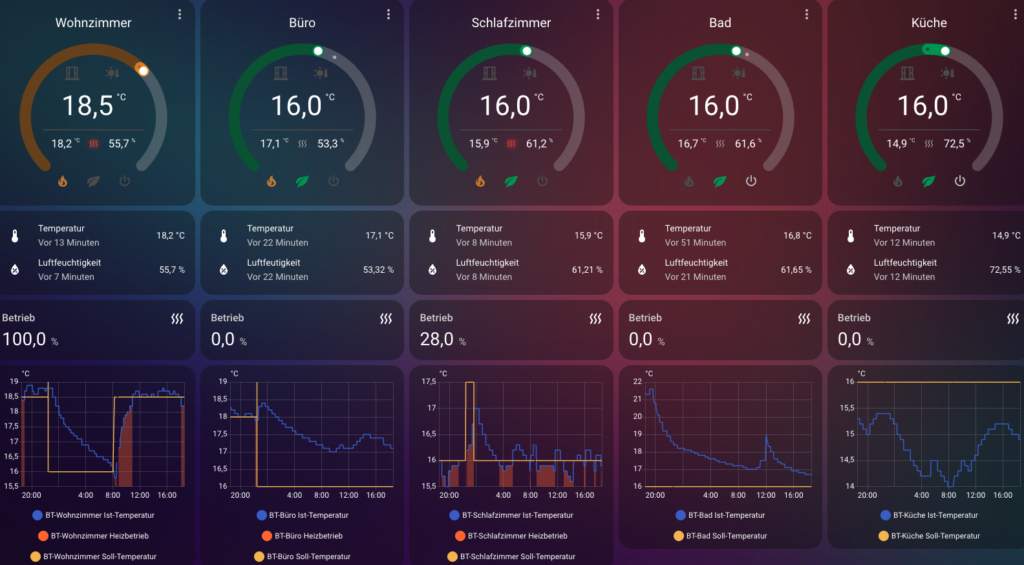Viewport: 1024px width, 565px height.
Task: Click the window icon in Schlafzimmer thermostat
Action: [491, 73]
